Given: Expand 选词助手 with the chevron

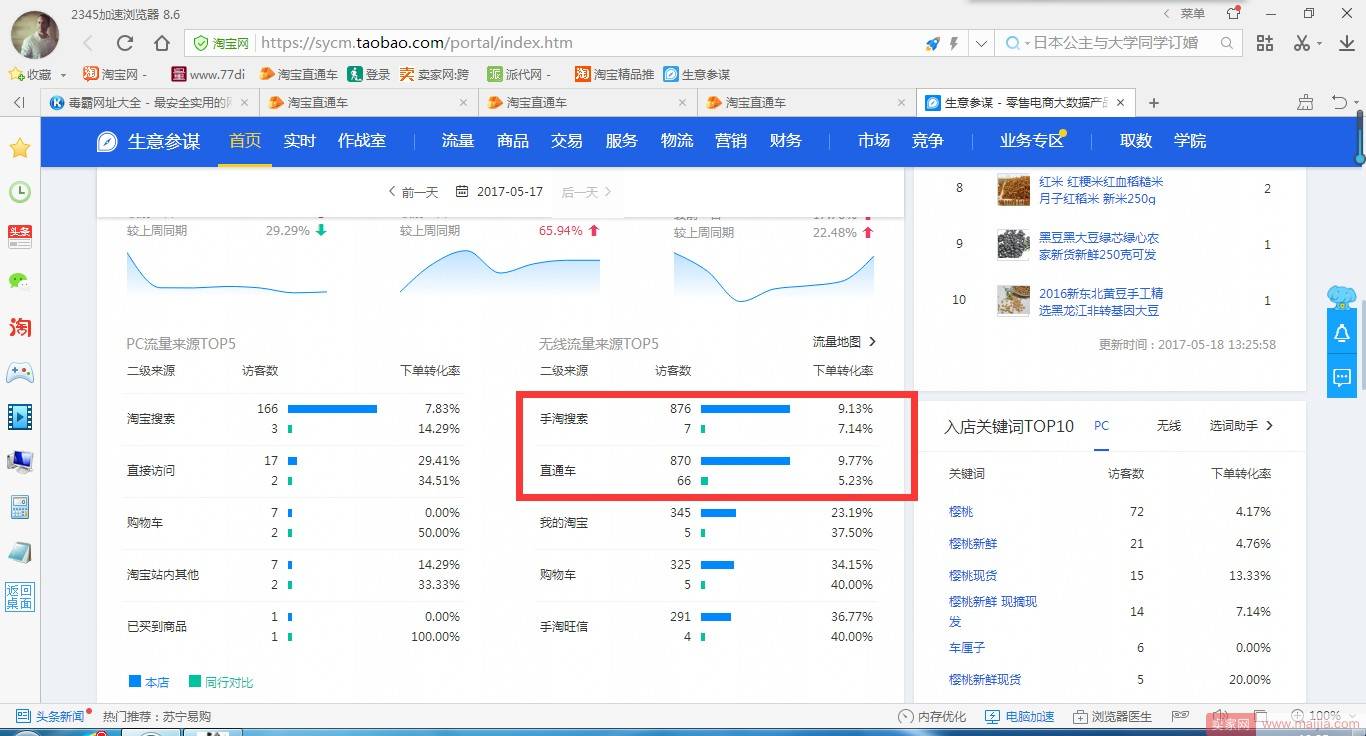Looking at the screenshot, I should (x=1242, y=426).
